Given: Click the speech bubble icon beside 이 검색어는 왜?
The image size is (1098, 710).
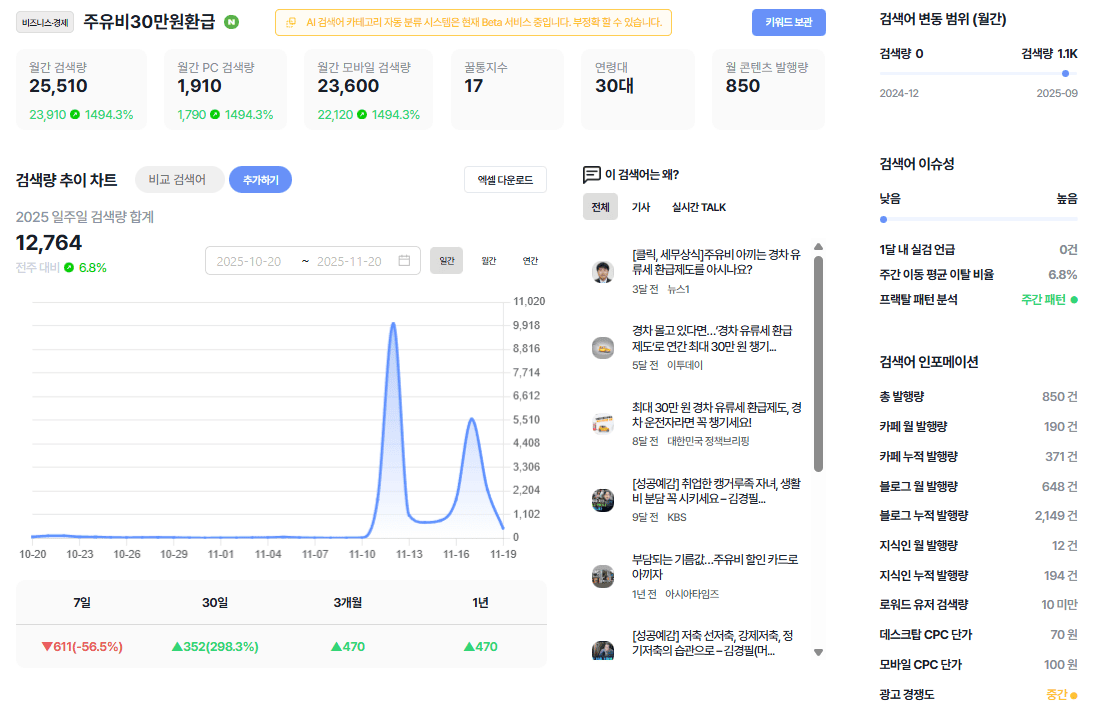Looking at the screenshot, I should click(x=592, y=174).
